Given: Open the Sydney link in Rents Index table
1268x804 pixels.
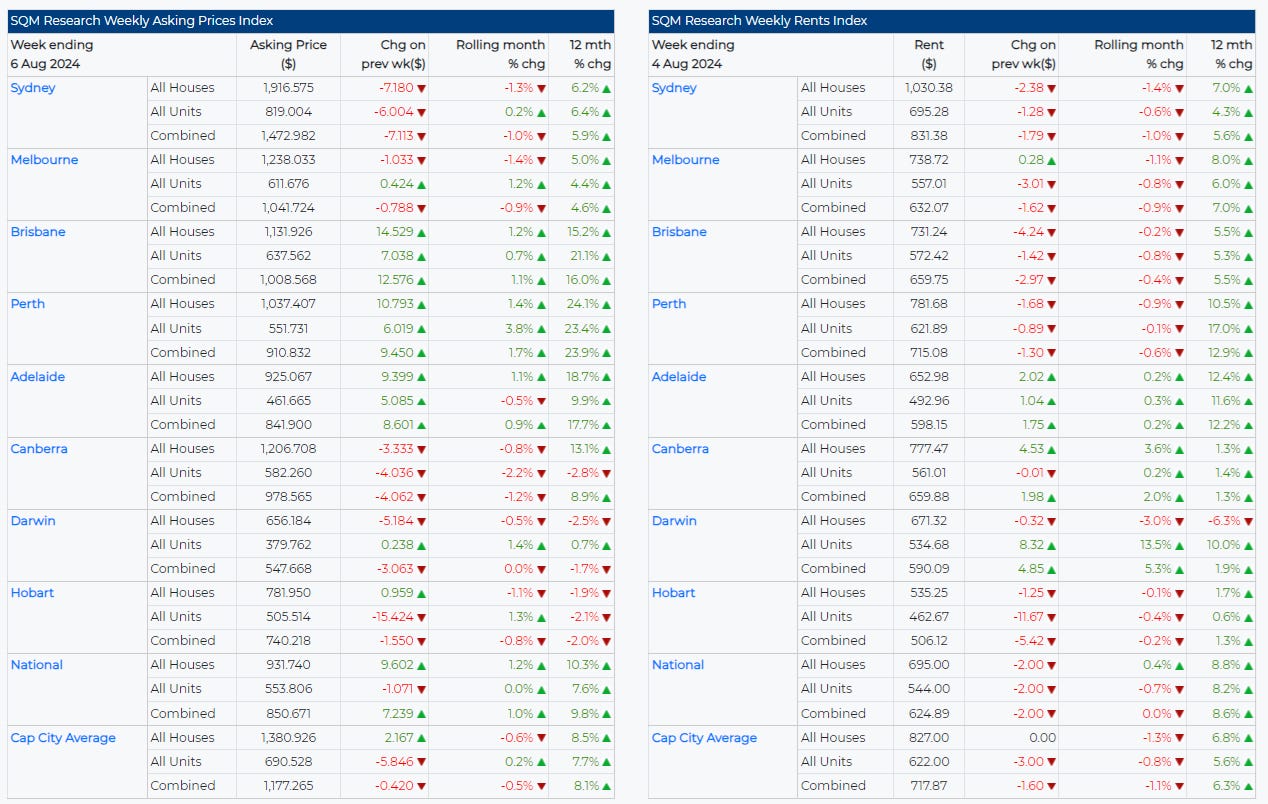Looking at the screenshot, I should 674,88.
